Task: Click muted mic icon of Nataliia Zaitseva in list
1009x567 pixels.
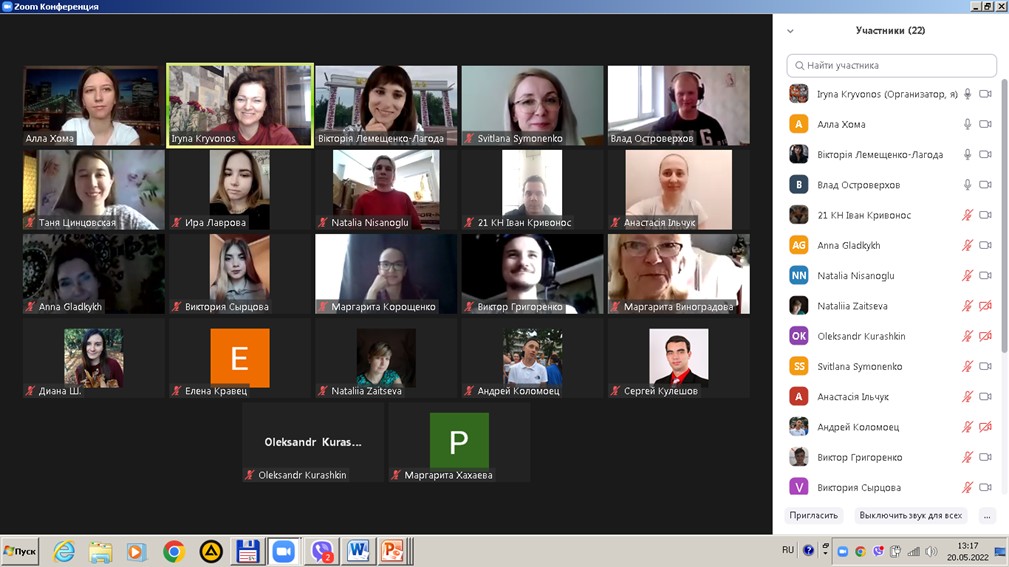Action: click(x=967, y=306)
